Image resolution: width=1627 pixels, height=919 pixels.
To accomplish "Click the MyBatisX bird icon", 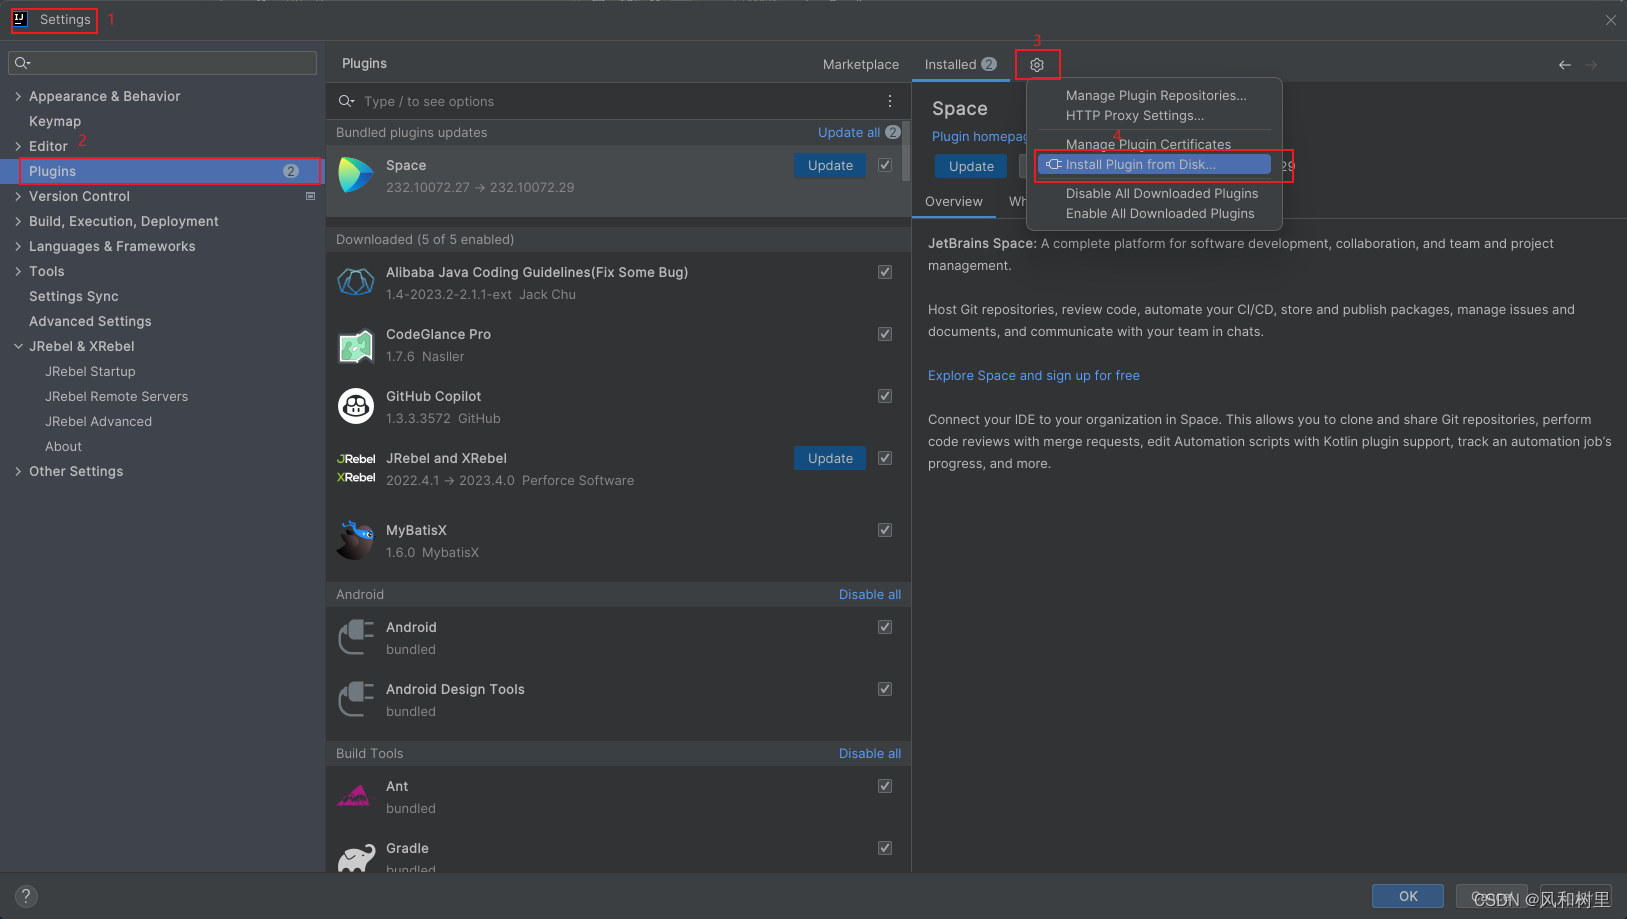I will click(x=355, y=540).
